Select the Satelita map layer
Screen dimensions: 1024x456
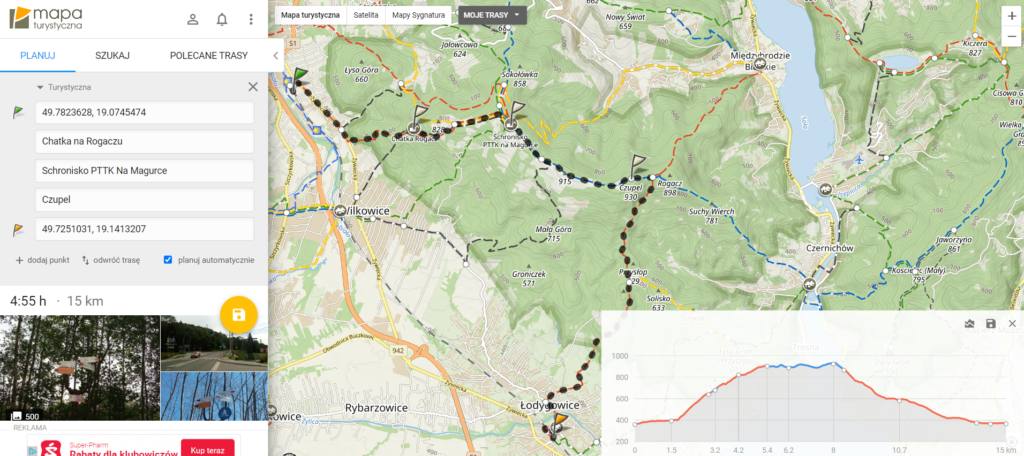tap(366, 15)
